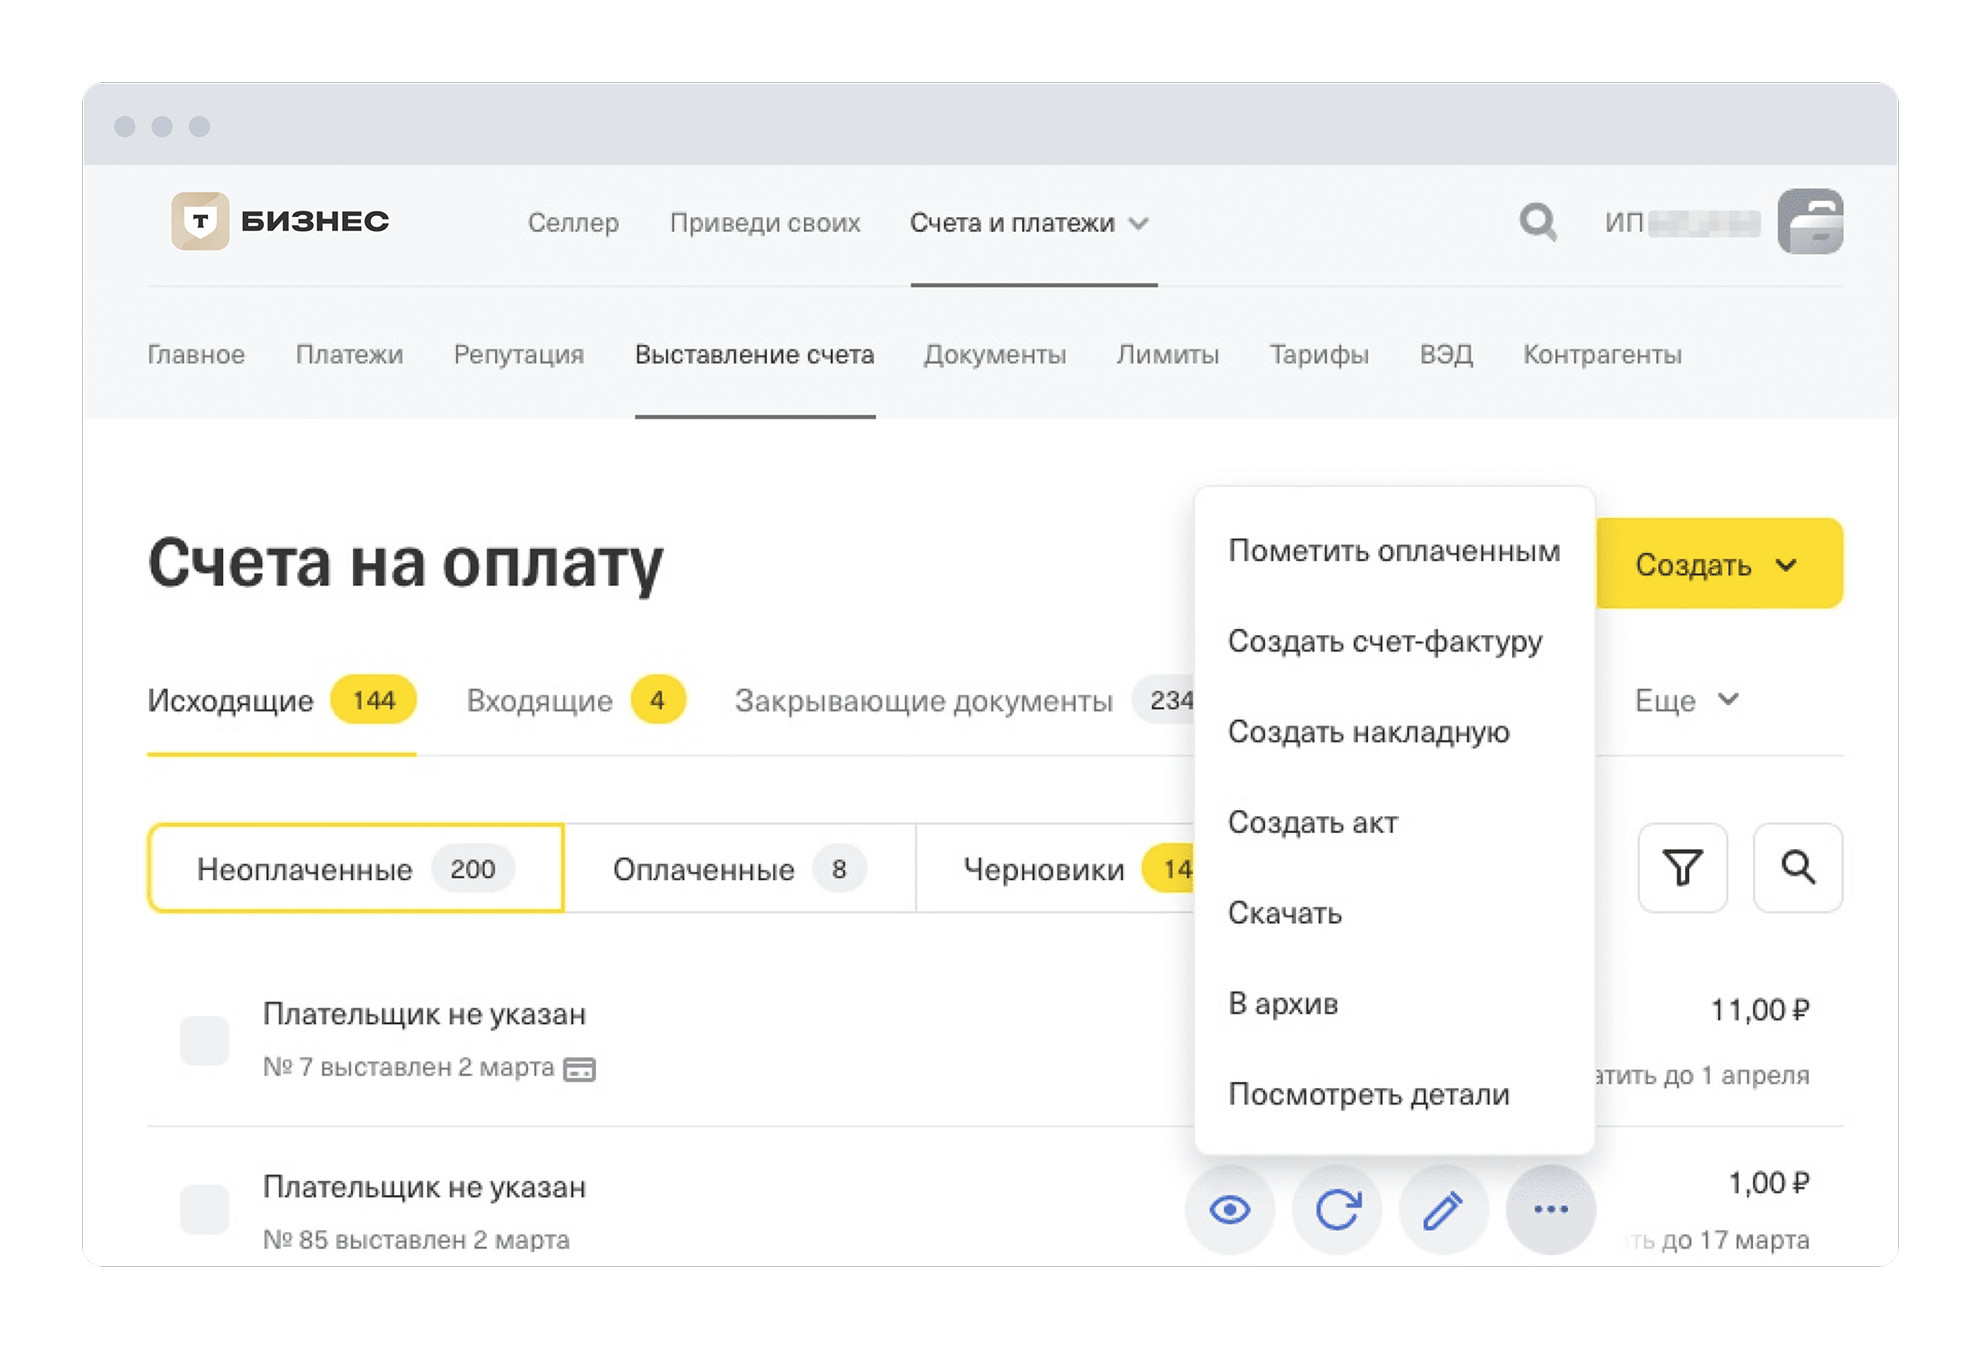Click the refresh icon for invoice №85

(1337, 1209)
